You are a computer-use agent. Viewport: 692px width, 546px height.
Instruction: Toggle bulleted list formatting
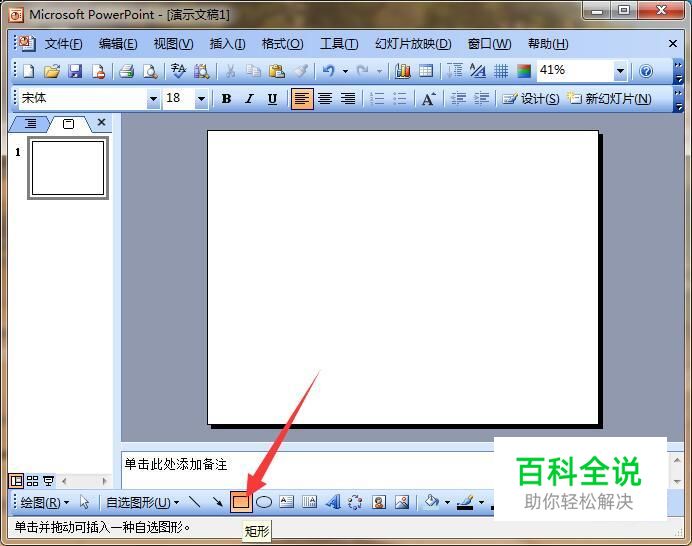tap(399, 99)
